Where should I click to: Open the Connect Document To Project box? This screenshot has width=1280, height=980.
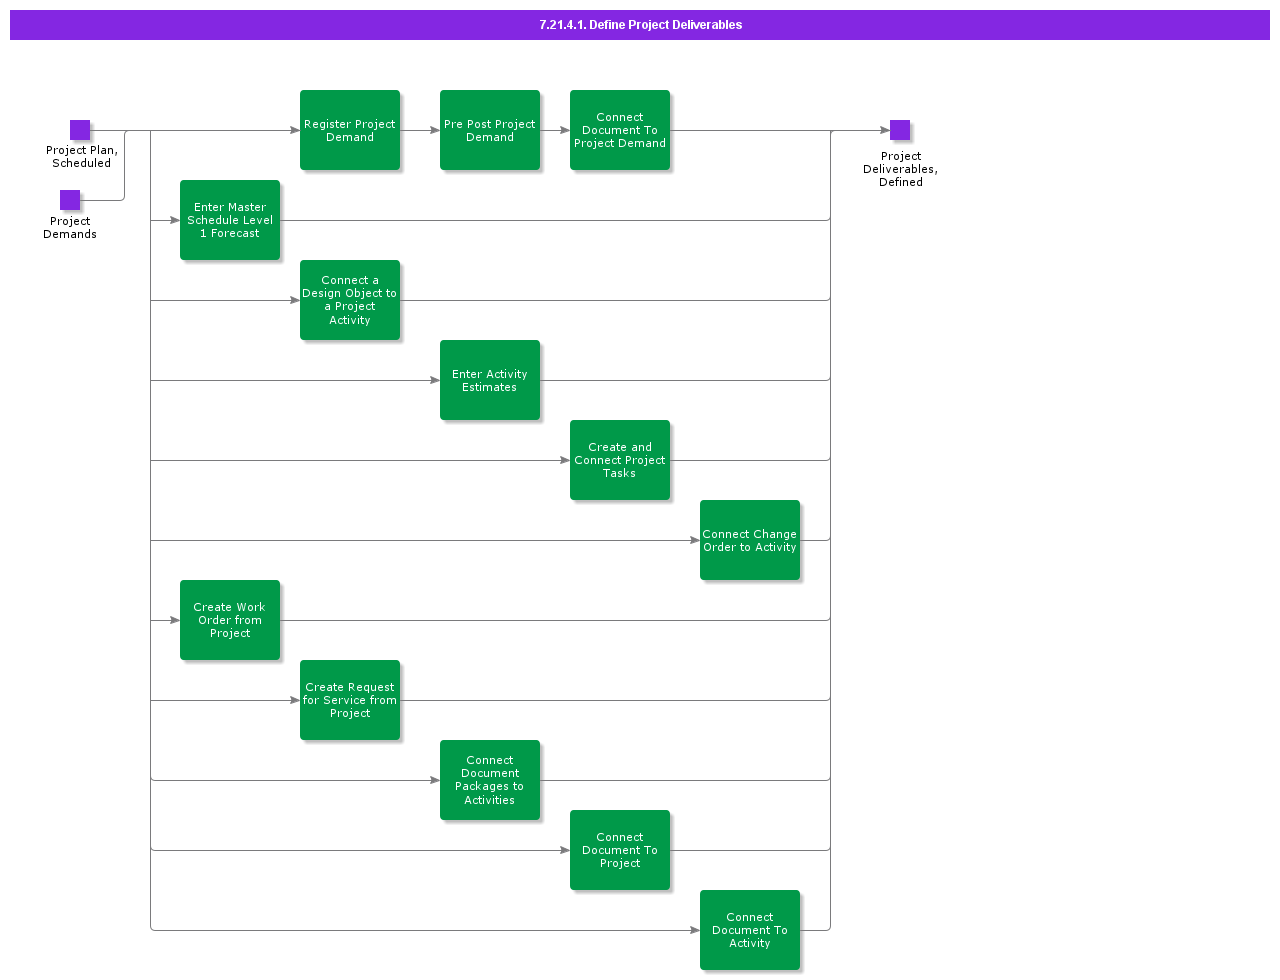coord(620,850)
